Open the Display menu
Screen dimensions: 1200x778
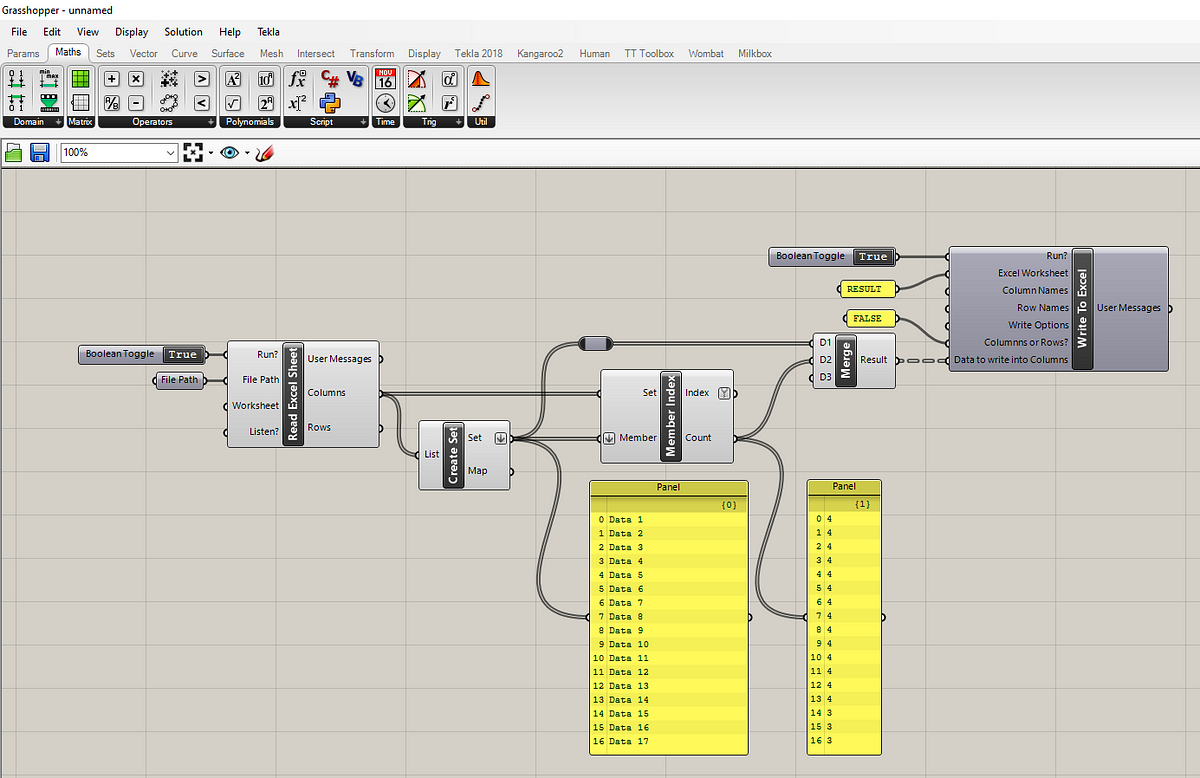(130, 32)
